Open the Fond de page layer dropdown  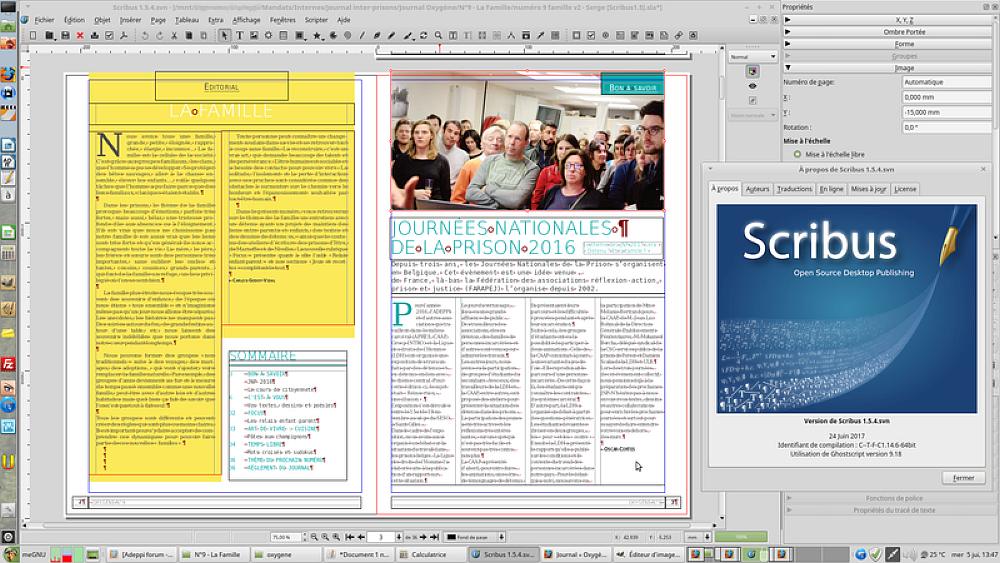tap(475, 537)
